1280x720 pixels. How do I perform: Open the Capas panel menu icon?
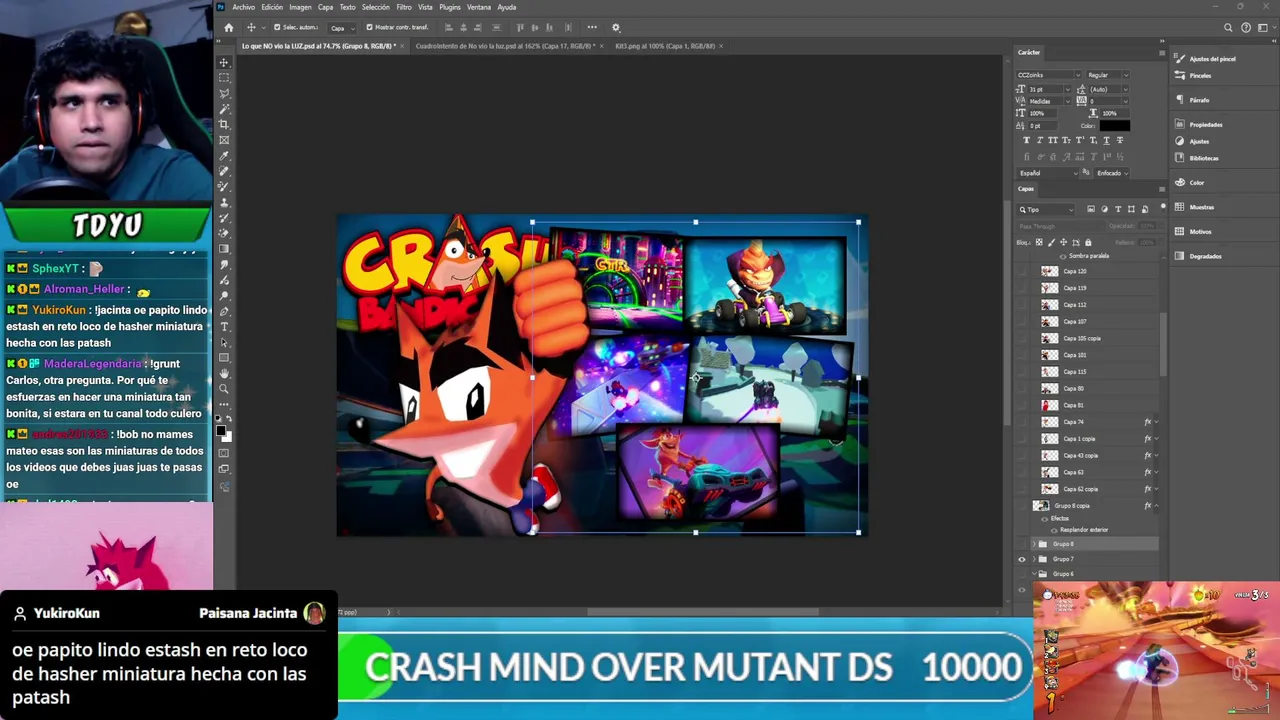point(1161,188)
